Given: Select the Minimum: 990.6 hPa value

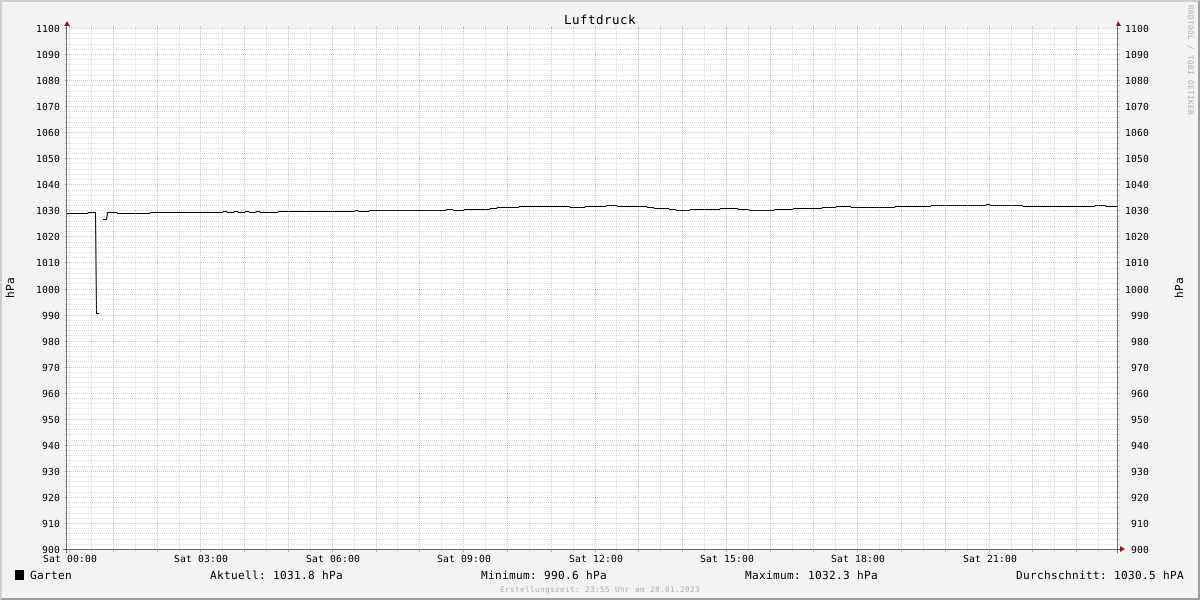Looking at the screenshot, I should (543, 575).
